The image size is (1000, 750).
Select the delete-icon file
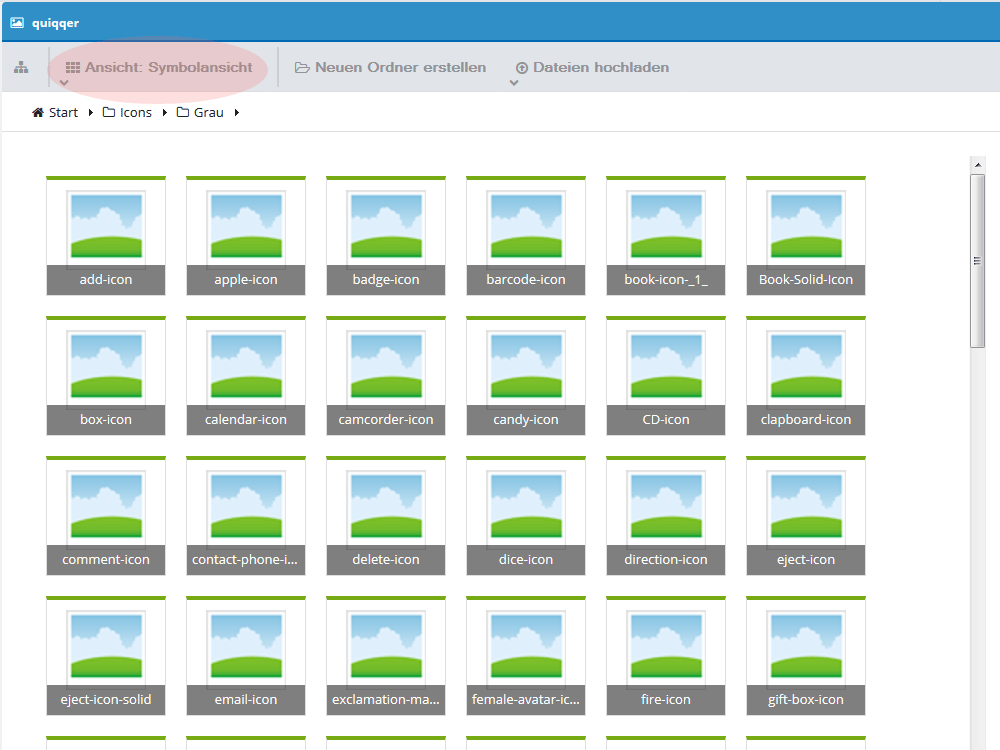(386, 515)
